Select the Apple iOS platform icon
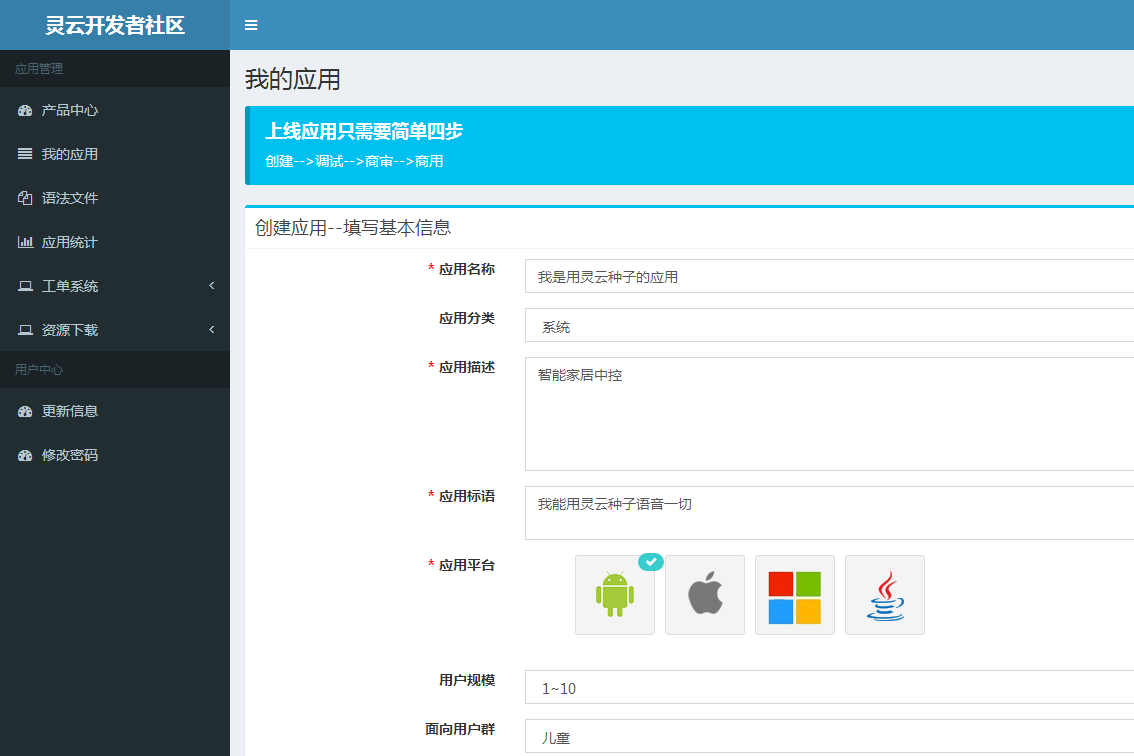 705,595
